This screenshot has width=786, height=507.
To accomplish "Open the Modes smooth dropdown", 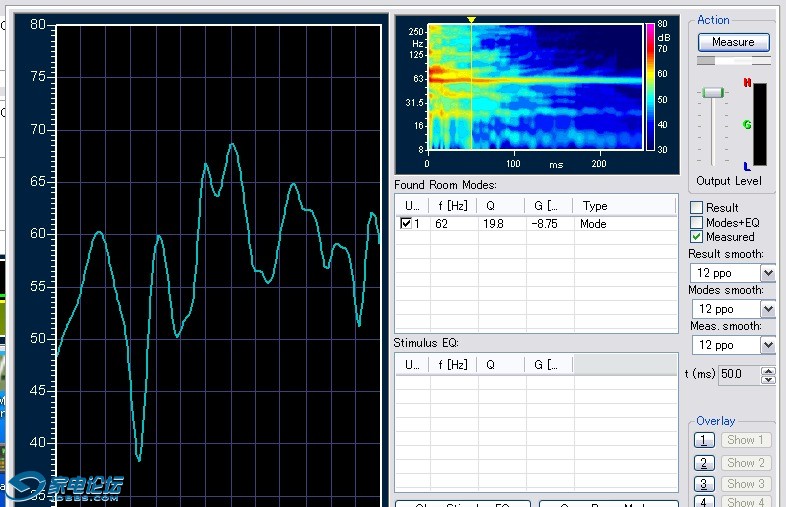I will (x=767, y=309).
